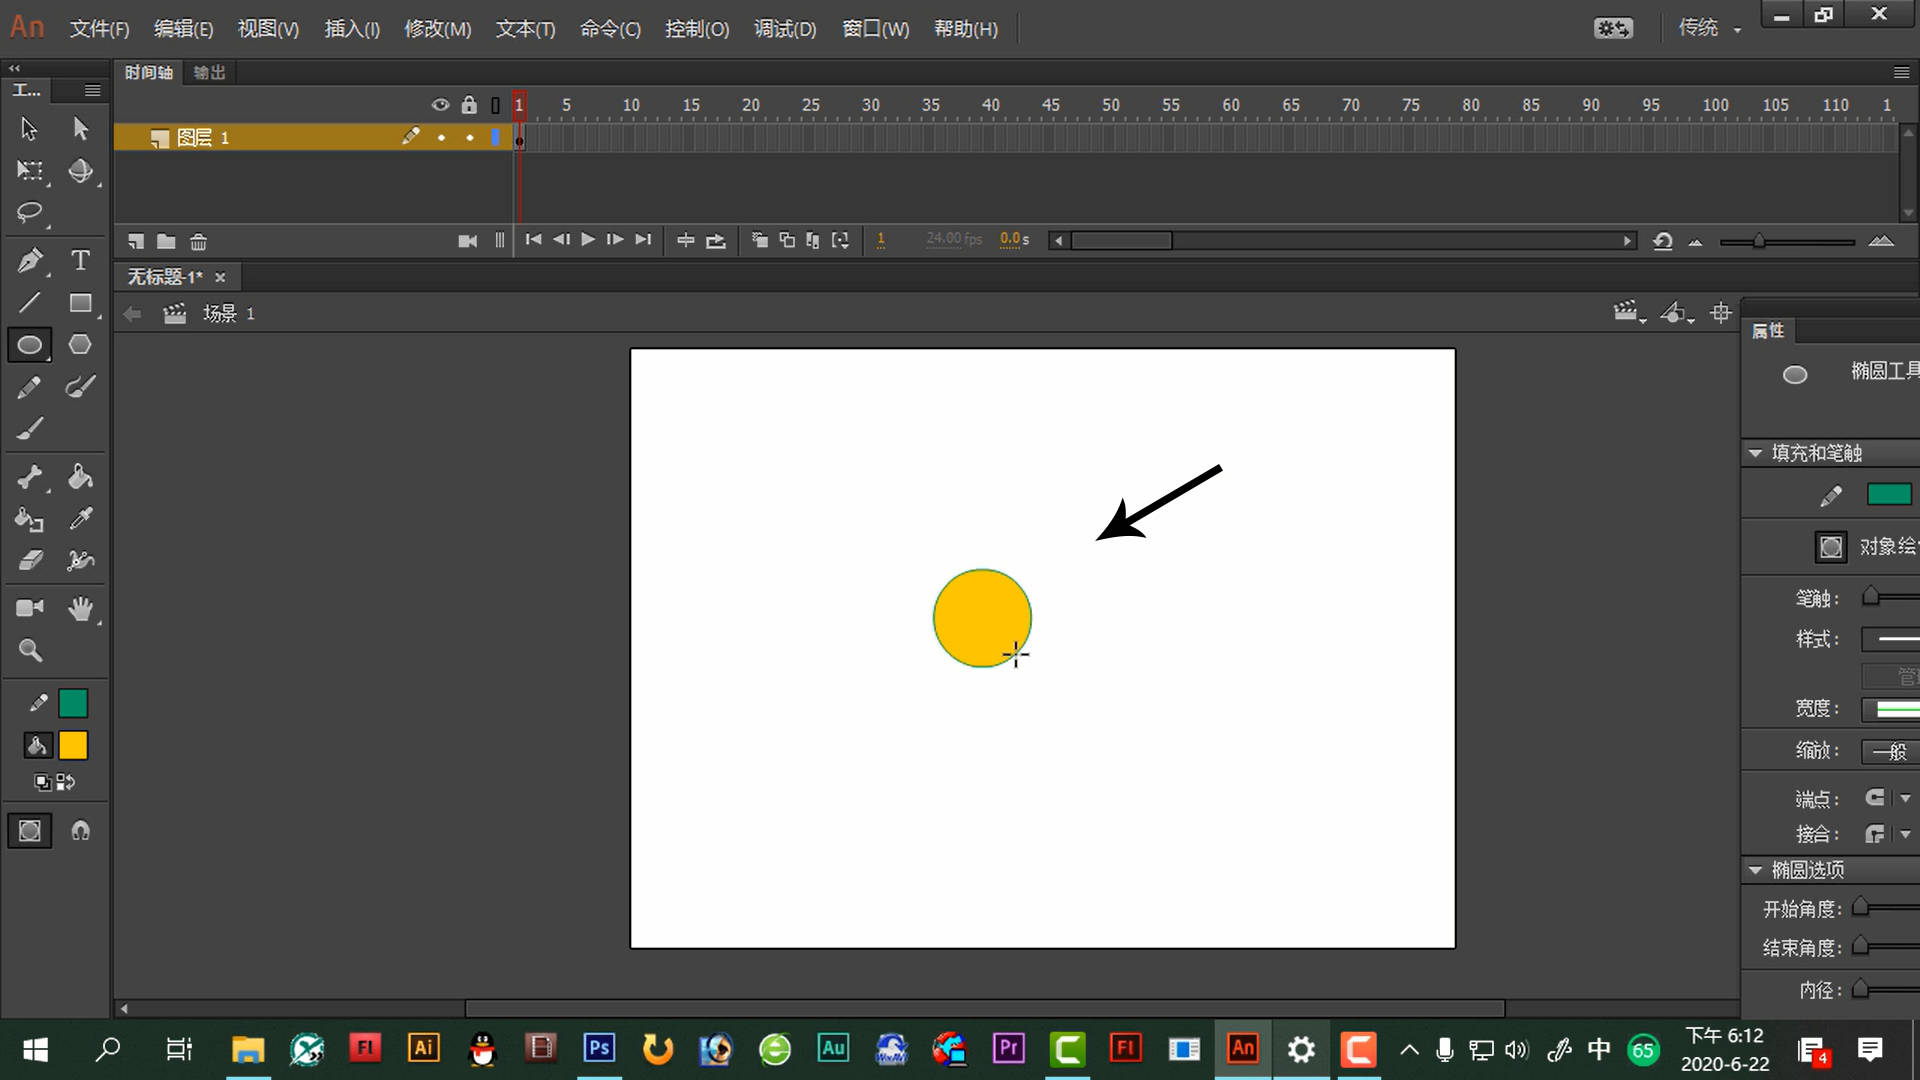The height and width of the screenshot is (1080, 1920).
Task: Toggle Object Drawing mode in toolbox
Action: click(30, 831)
